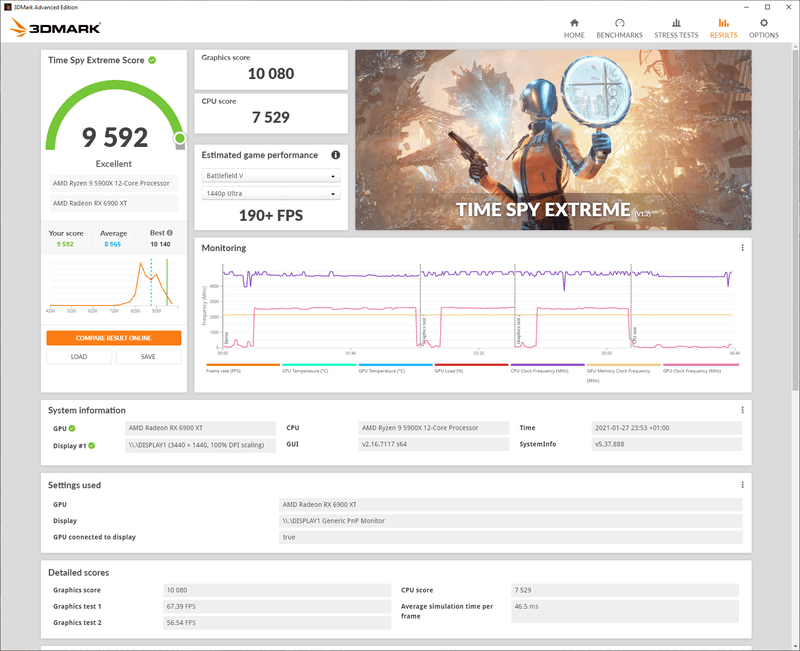Click the Load button
This screenshot has height=651, width=800.
(x=79, y=357)
